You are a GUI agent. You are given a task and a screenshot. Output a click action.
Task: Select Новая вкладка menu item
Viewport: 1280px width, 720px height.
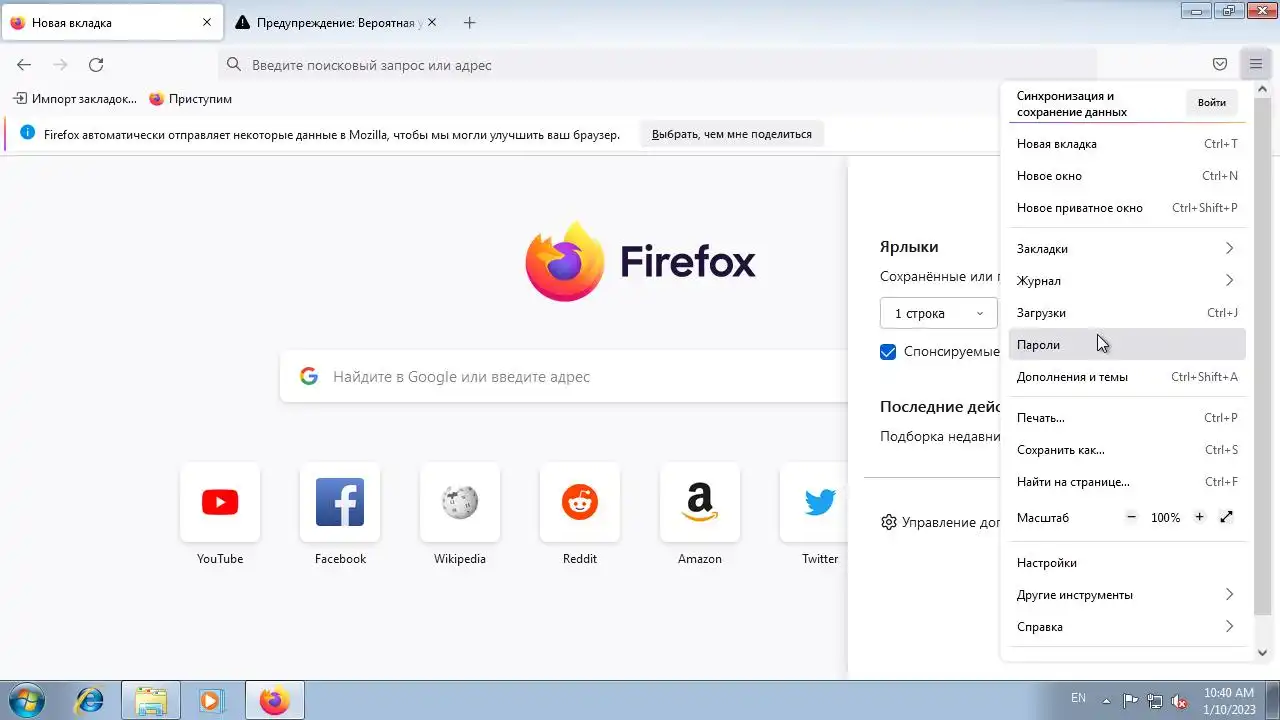click(1127, 143)
